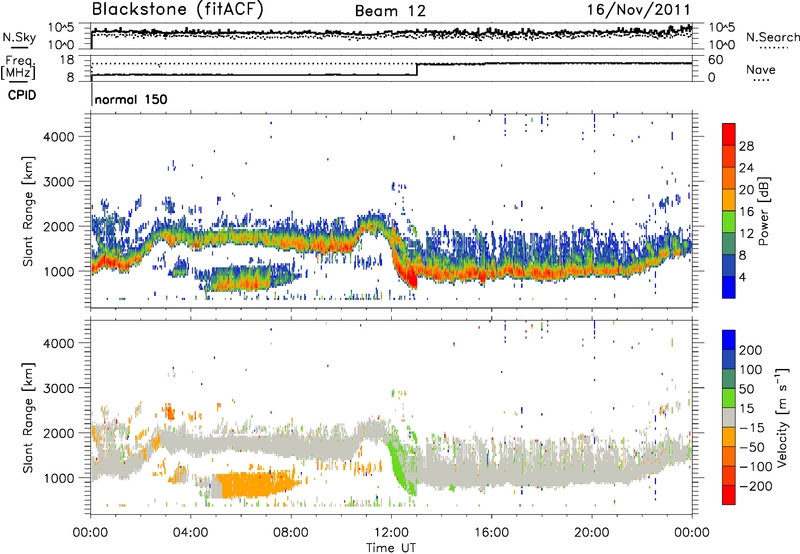Click the "Freq. [MHz]" legend label
Image resolution: width=800 pixels, height=554 pixels.
click(x=18, y=67)
